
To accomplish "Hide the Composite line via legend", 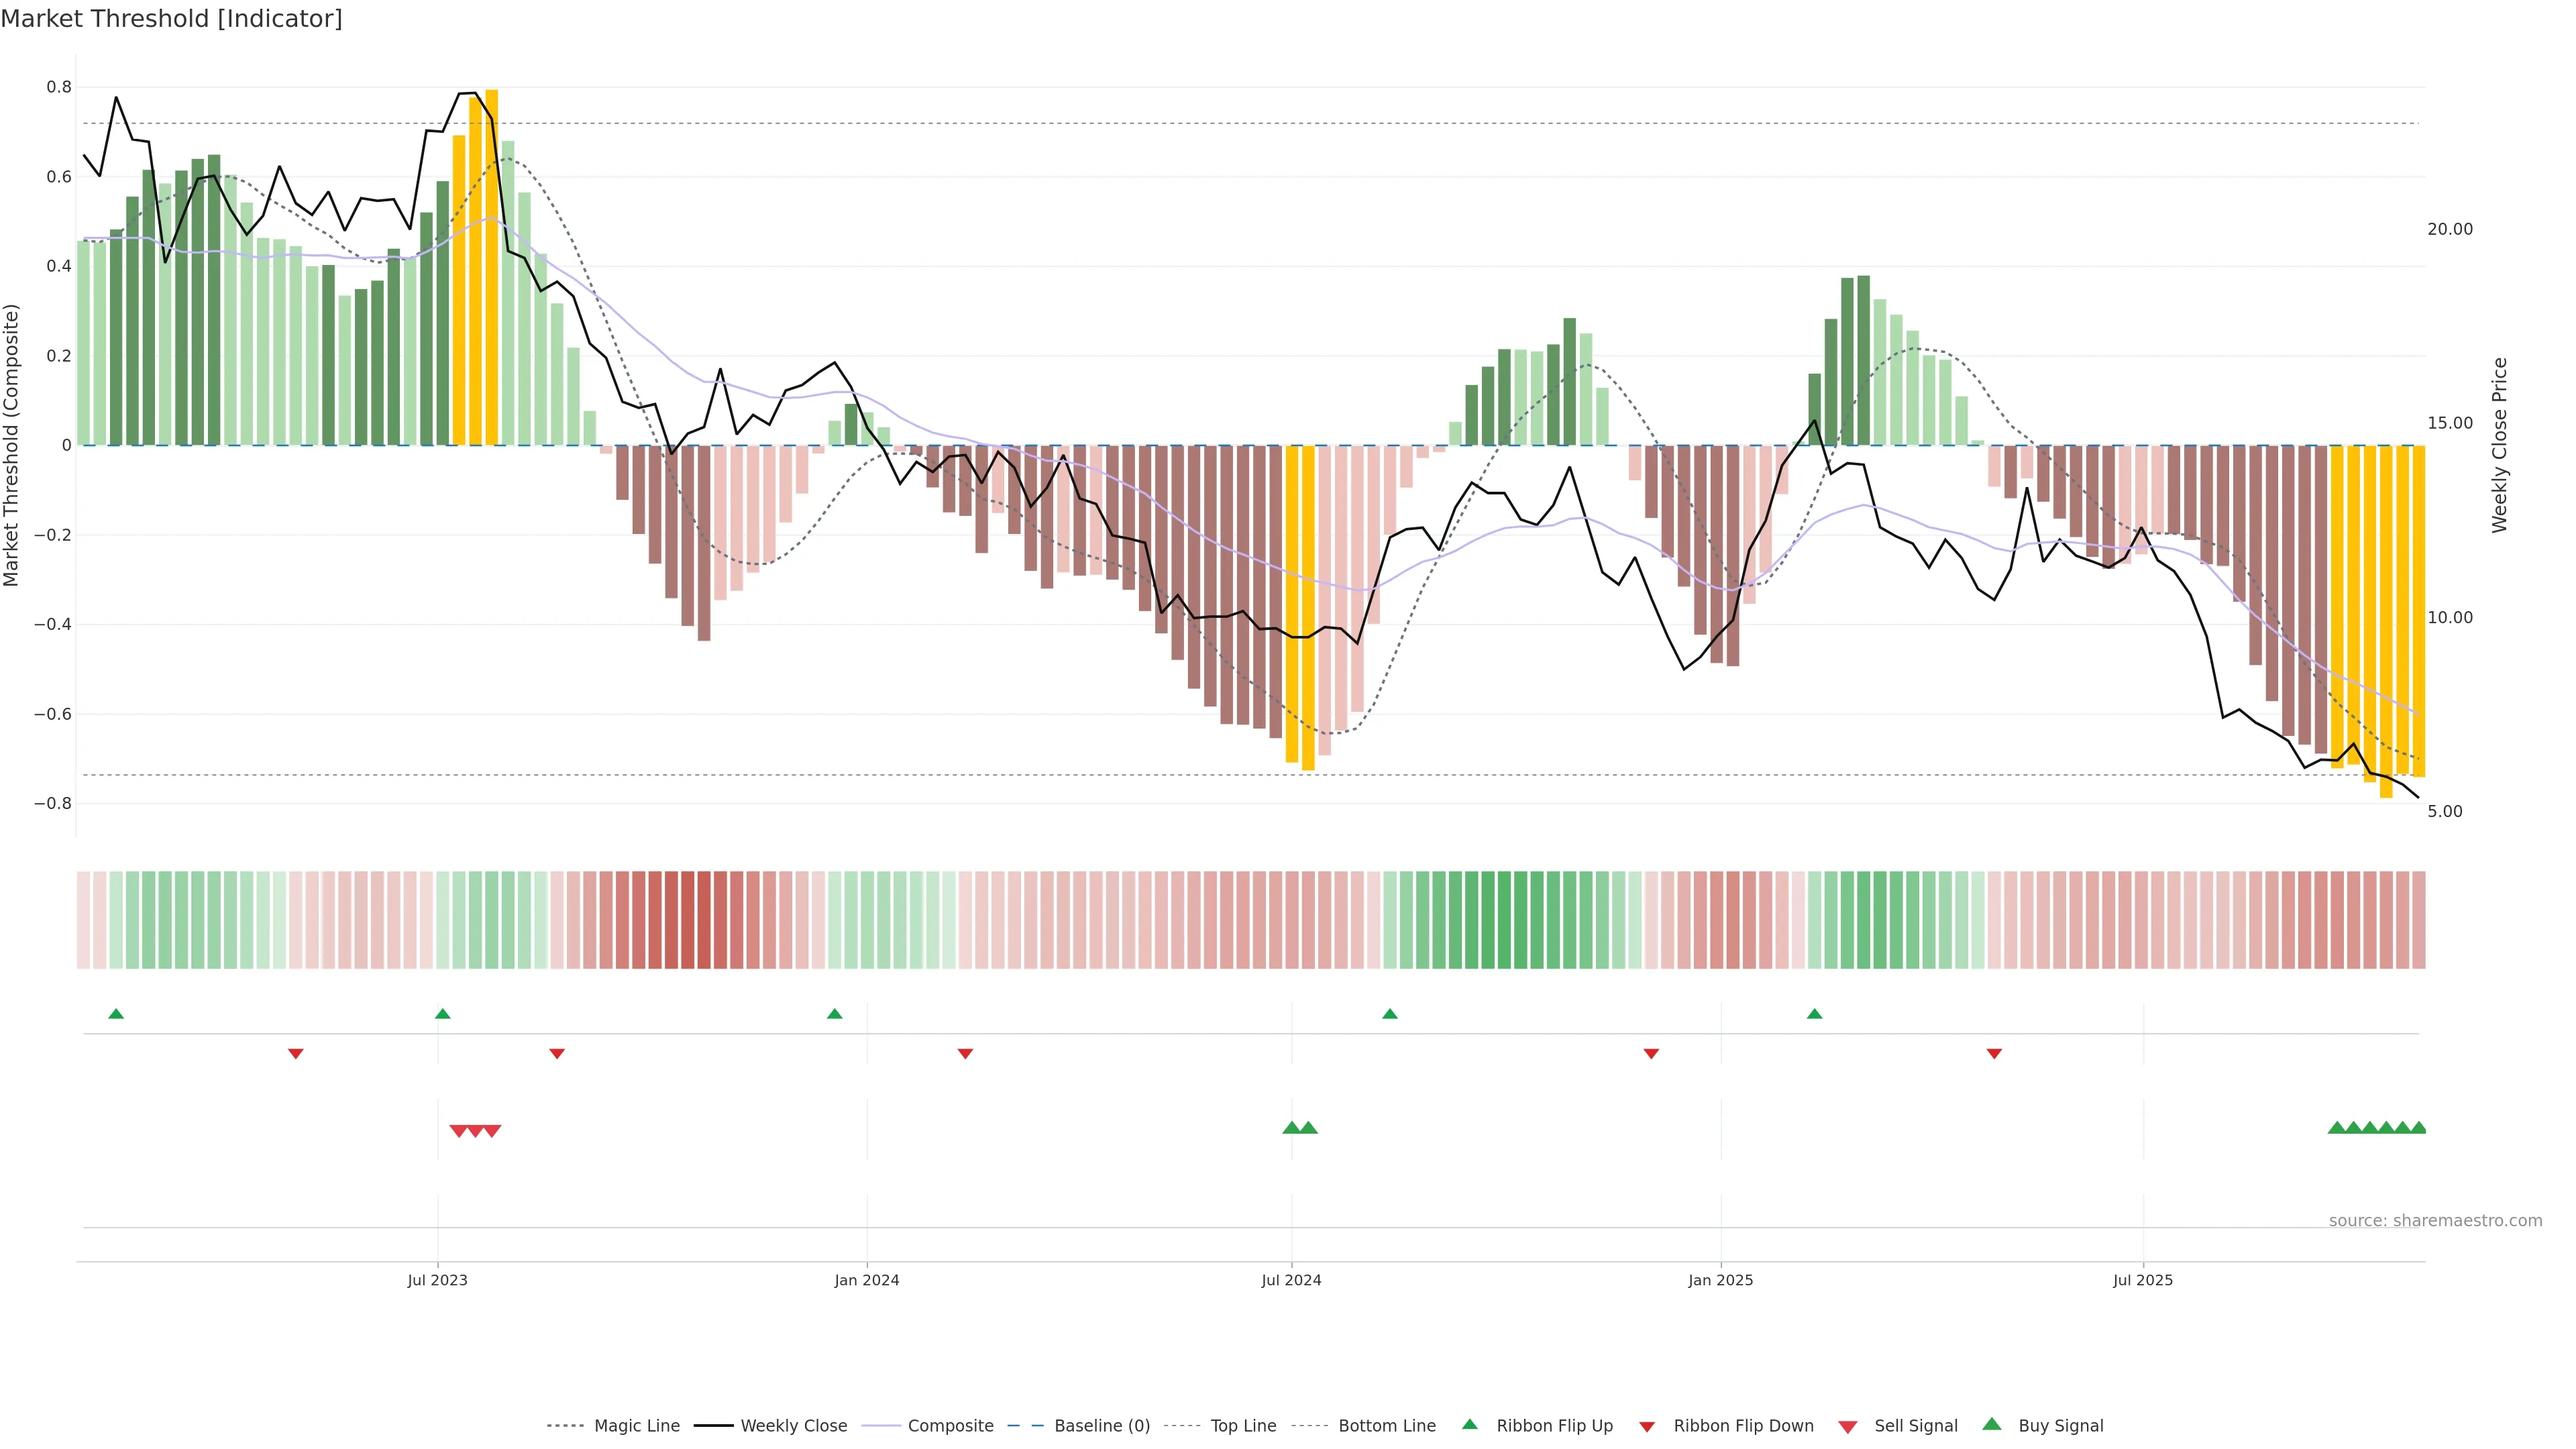I will [950, 1426].
